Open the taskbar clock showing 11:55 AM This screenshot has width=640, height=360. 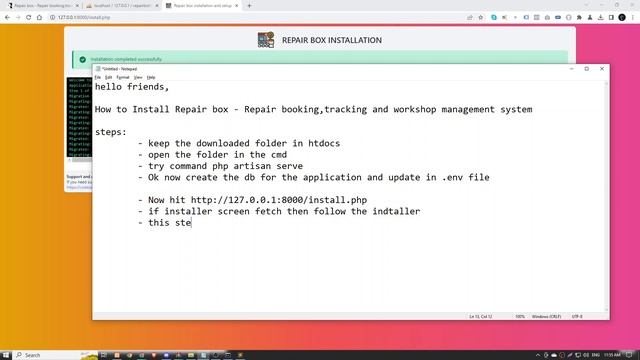(612, 355)
